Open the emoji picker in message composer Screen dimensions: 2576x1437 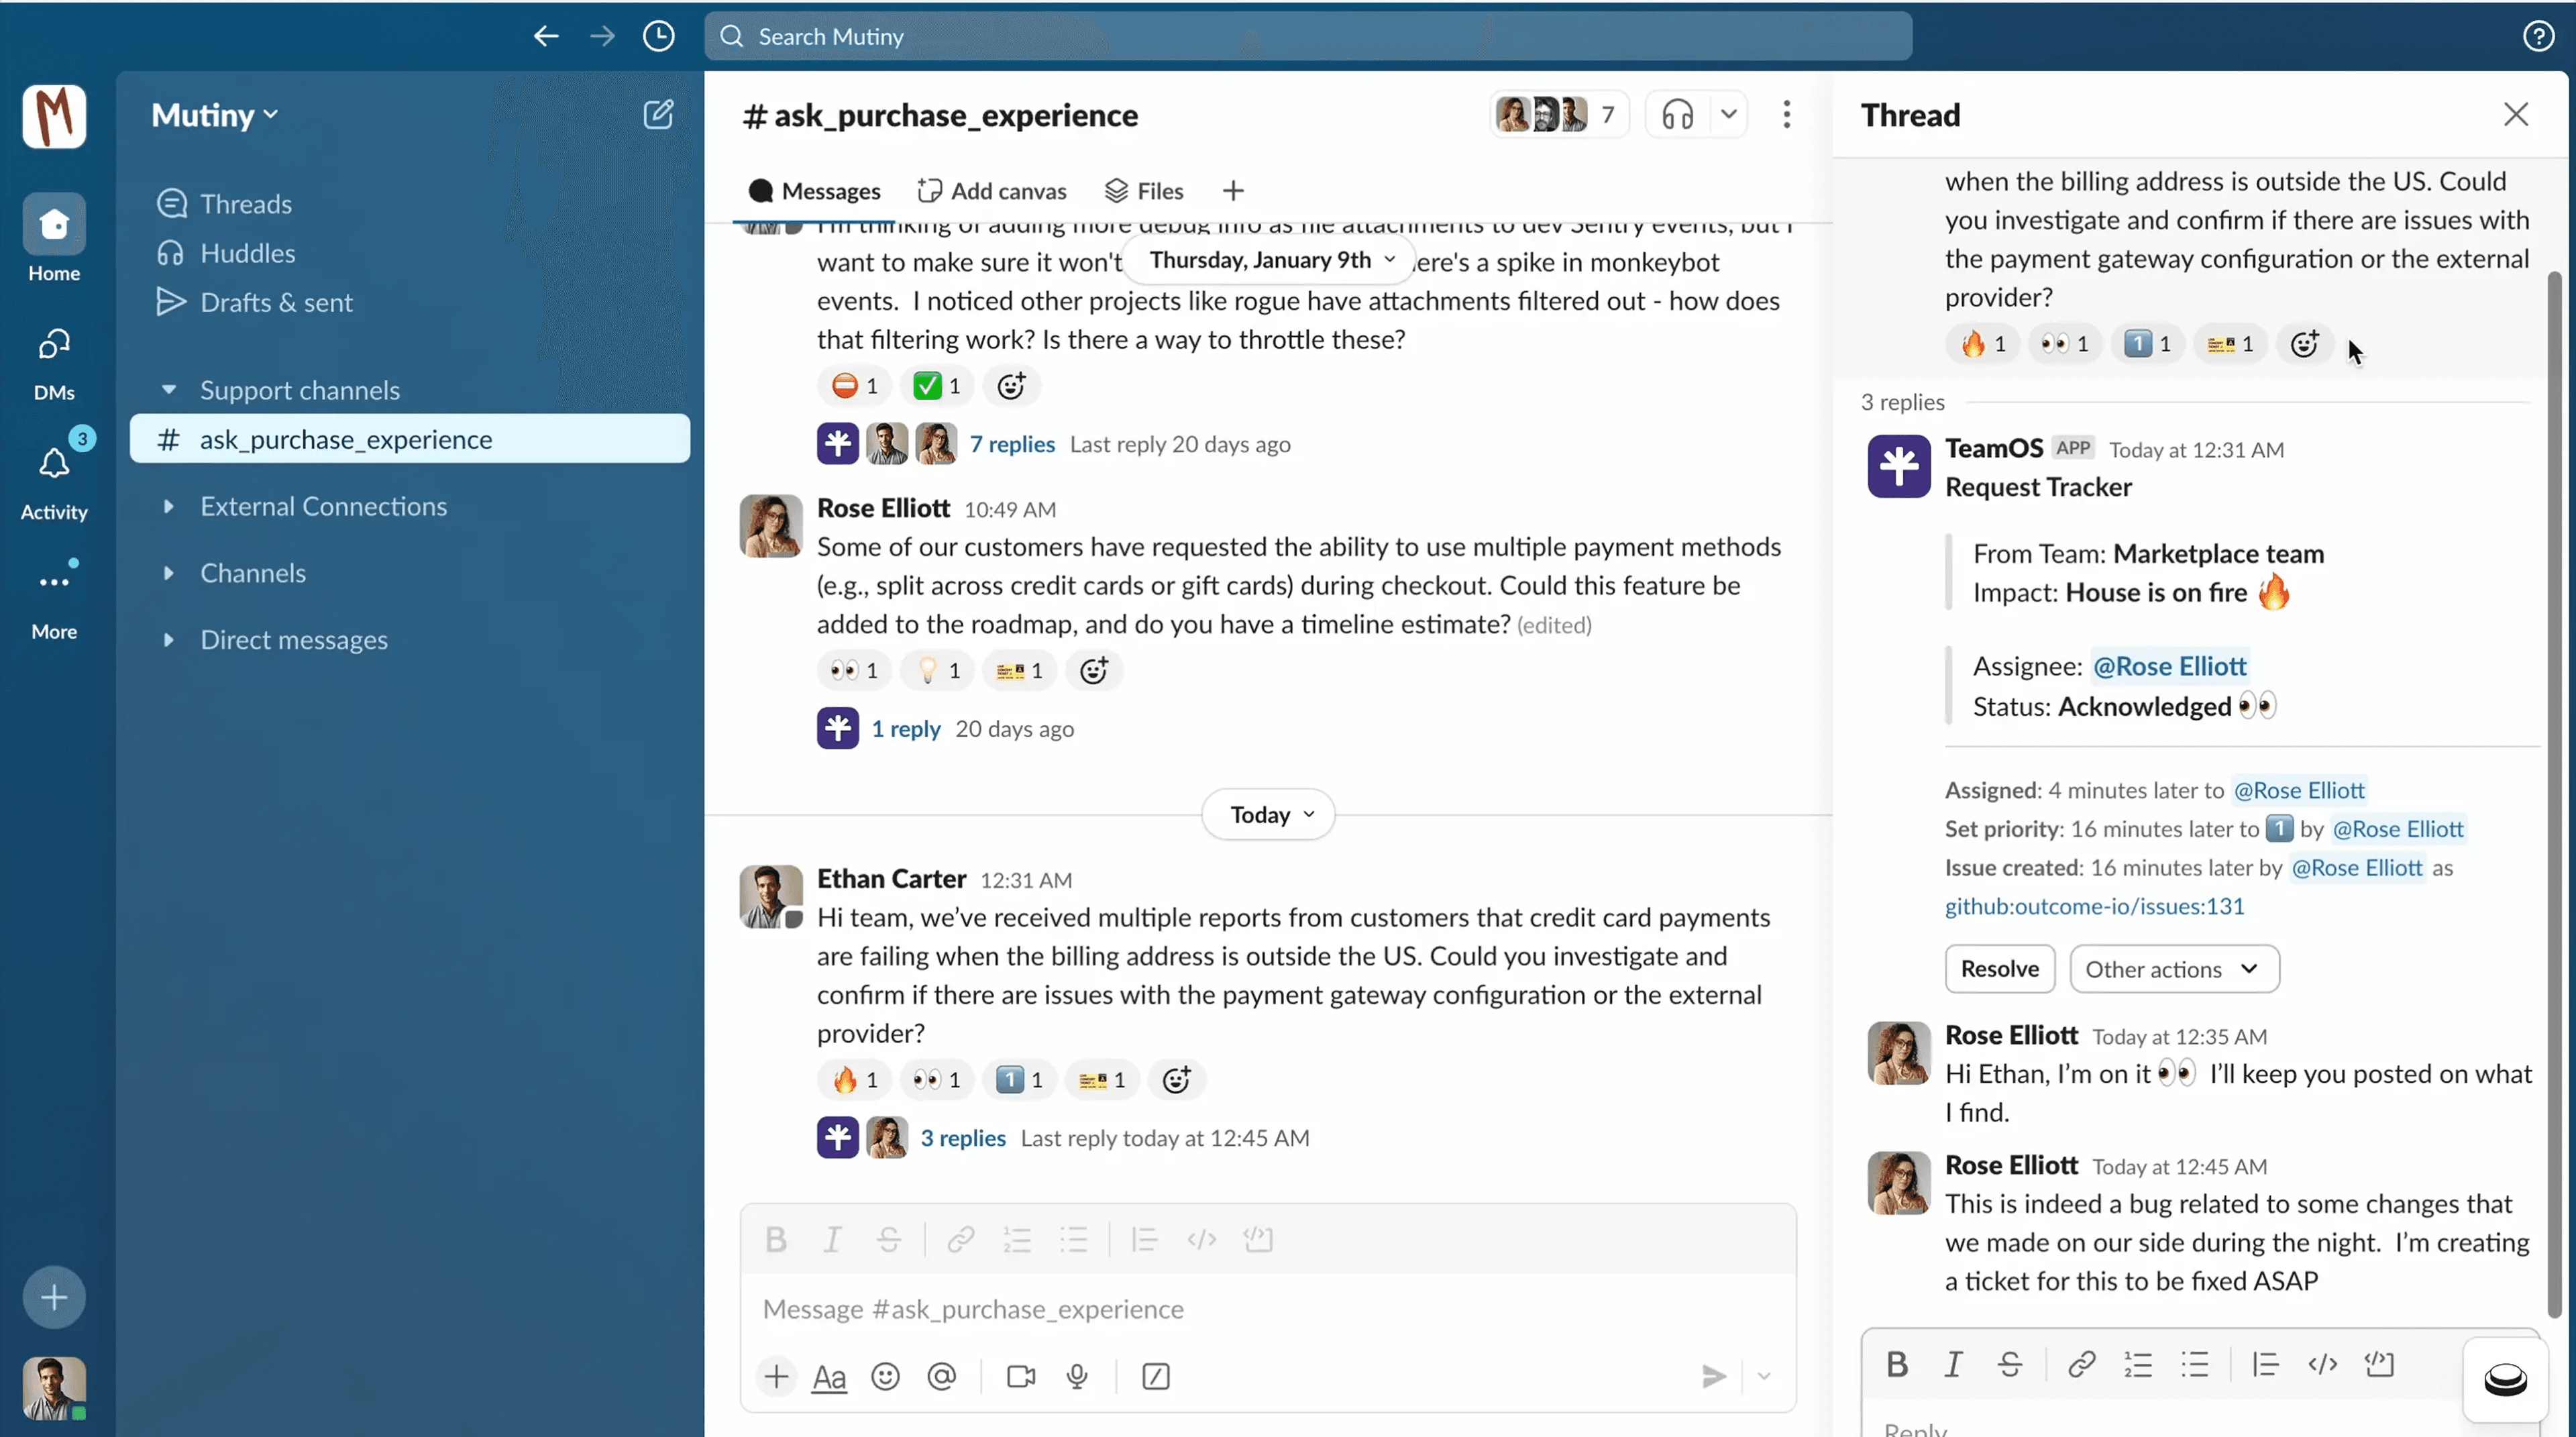click(885, 1377)
